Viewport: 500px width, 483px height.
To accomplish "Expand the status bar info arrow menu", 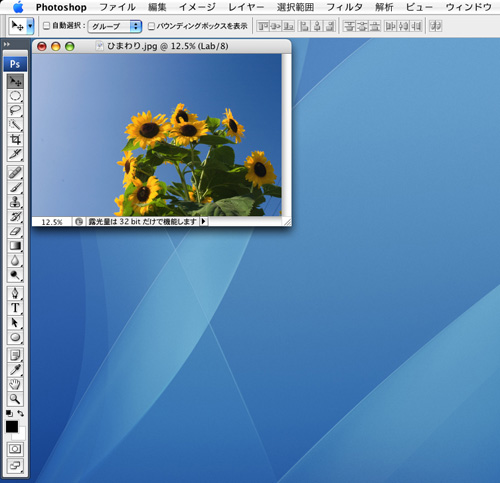I will 204,221.
